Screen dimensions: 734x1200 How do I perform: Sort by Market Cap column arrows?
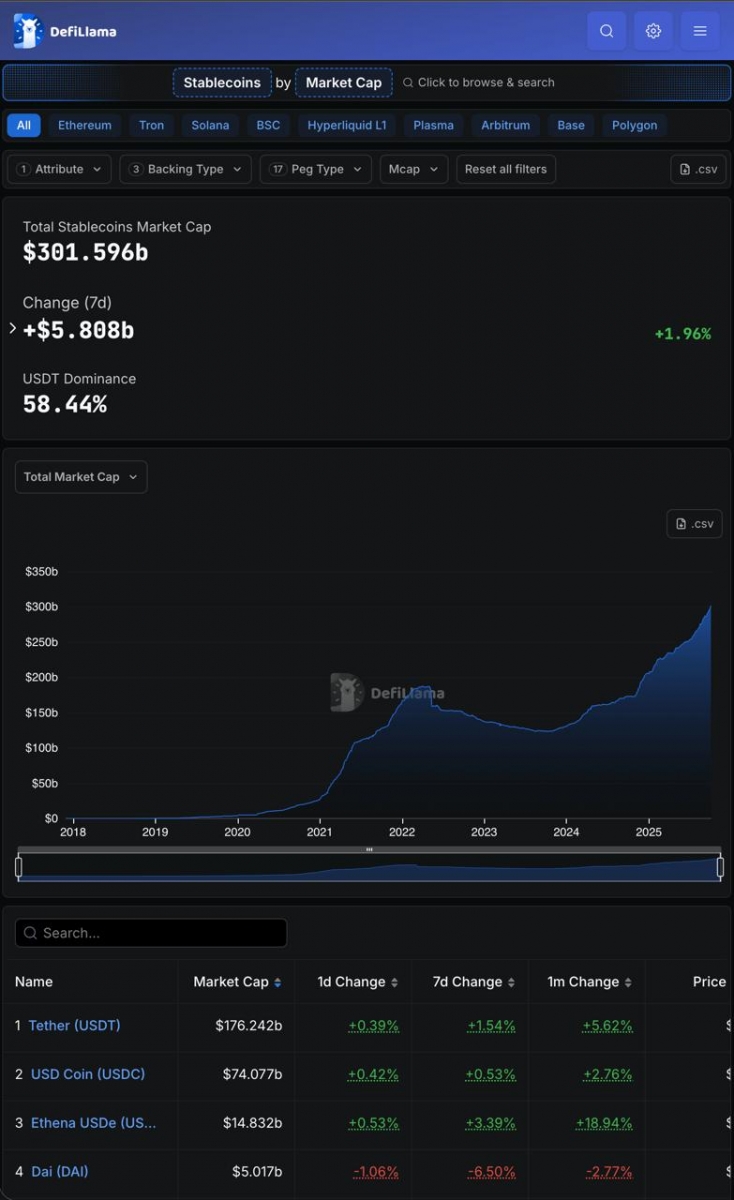coord(278,983)
